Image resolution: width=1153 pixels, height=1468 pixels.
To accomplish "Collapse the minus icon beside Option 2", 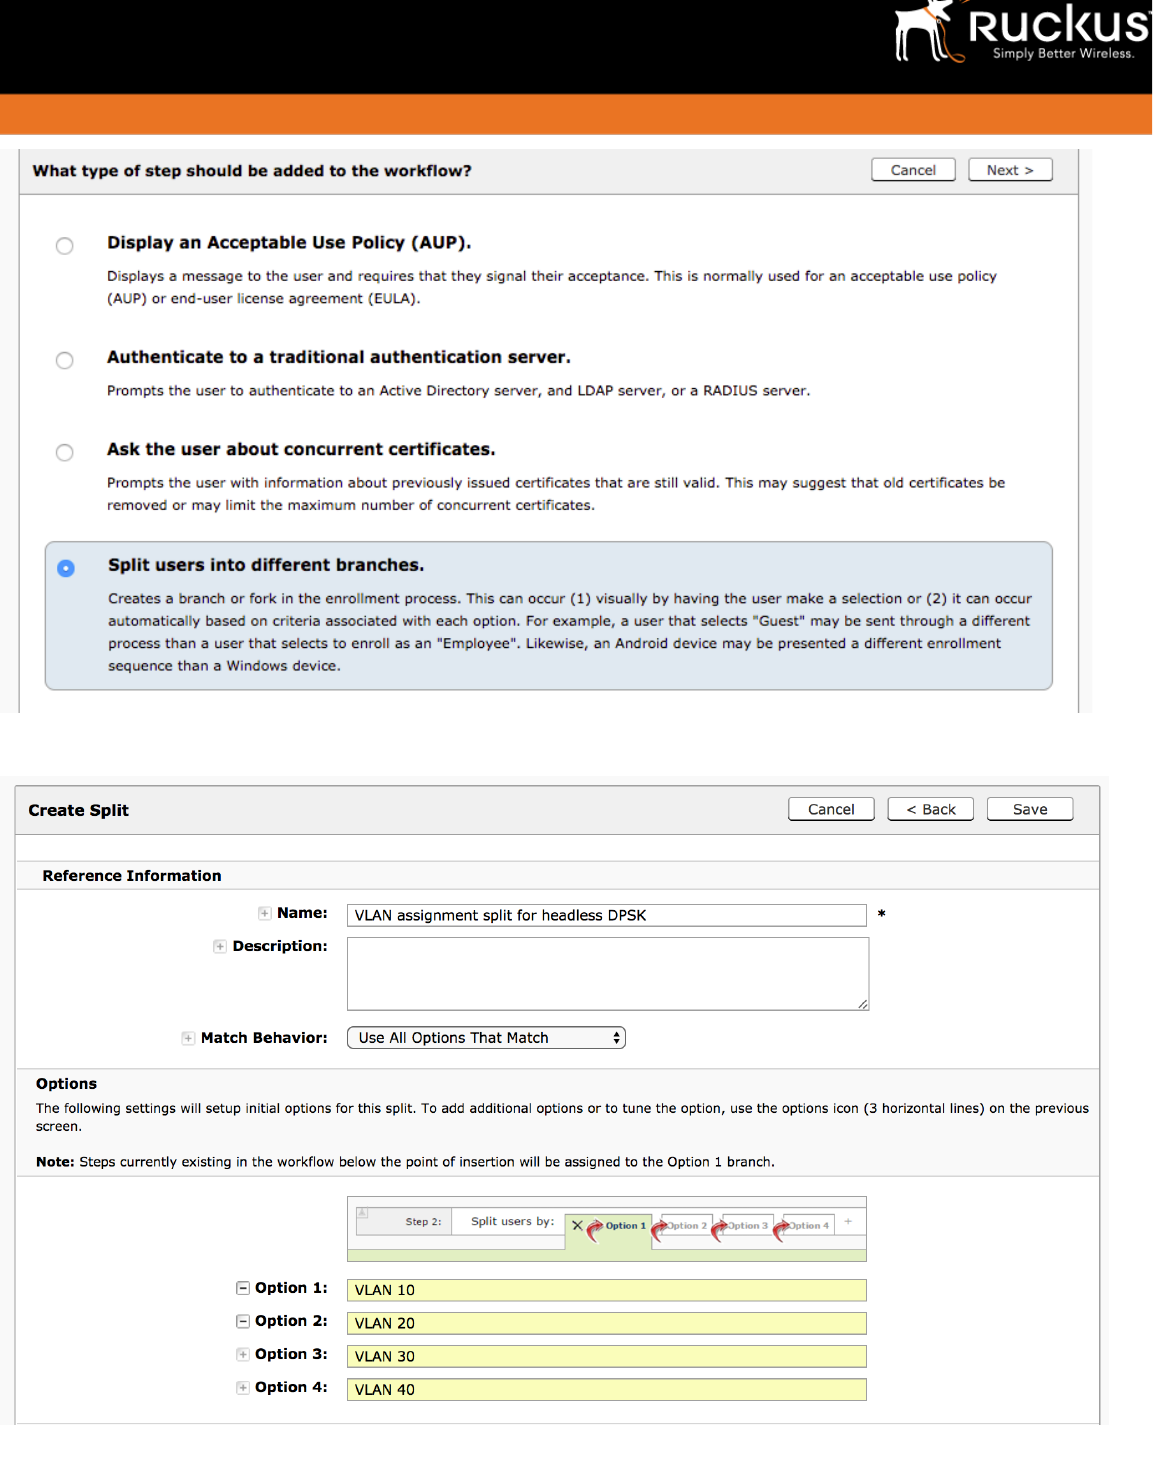I will tap(242, 1321).
